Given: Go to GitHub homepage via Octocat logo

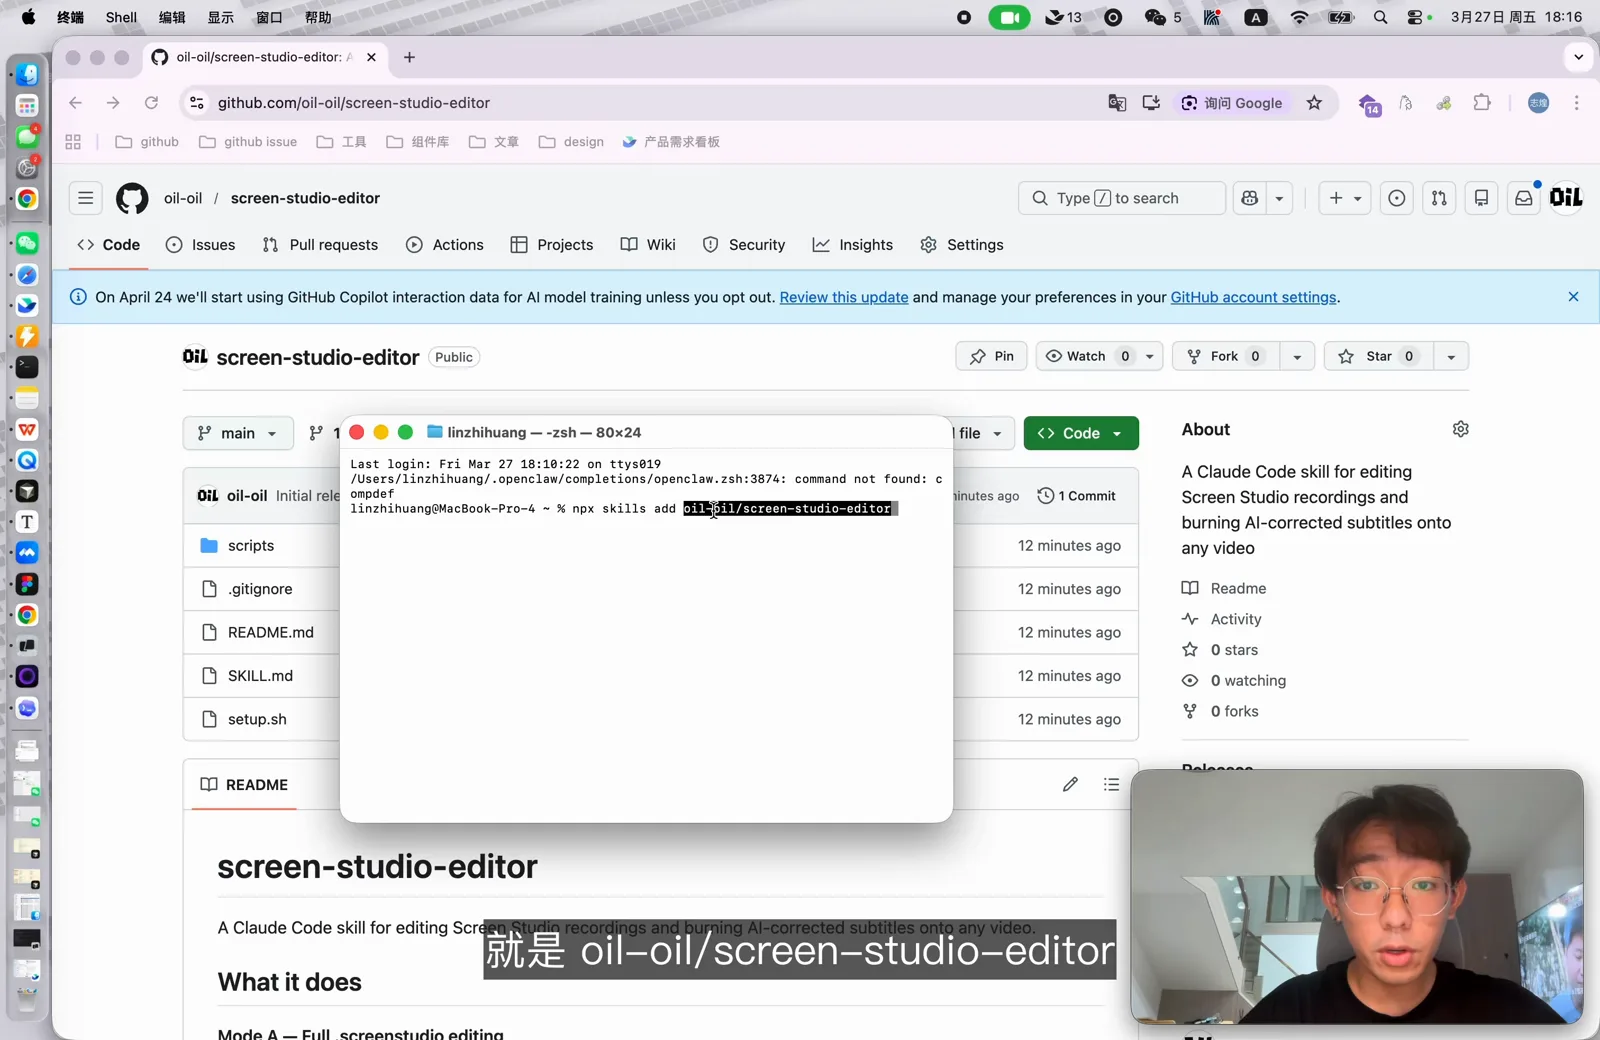Looking at the screenshot, I should pos(132,198).
